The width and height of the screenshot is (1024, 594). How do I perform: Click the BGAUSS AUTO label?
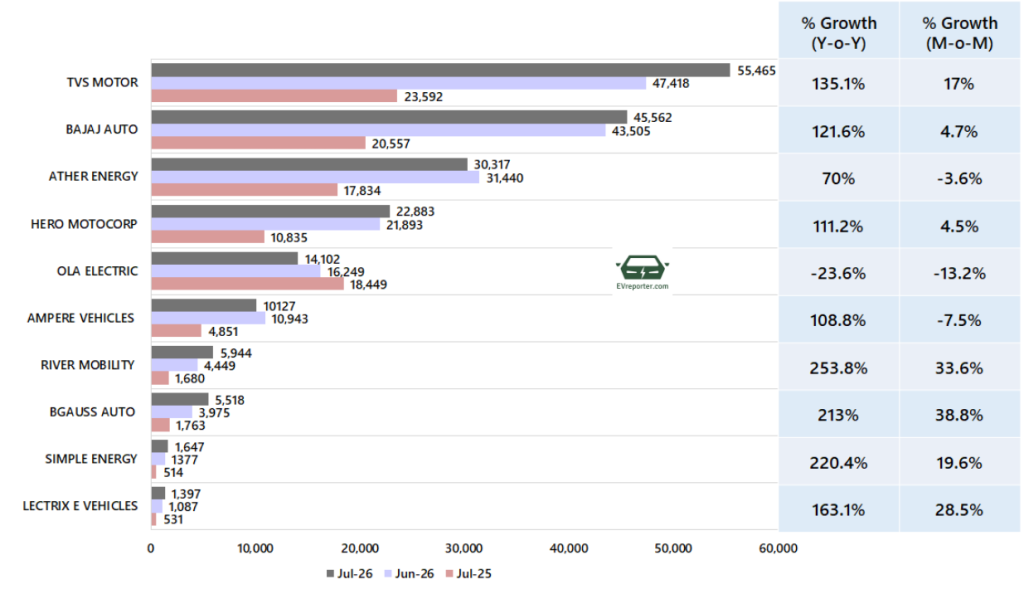pyautogui.click(x=92, y=412)
